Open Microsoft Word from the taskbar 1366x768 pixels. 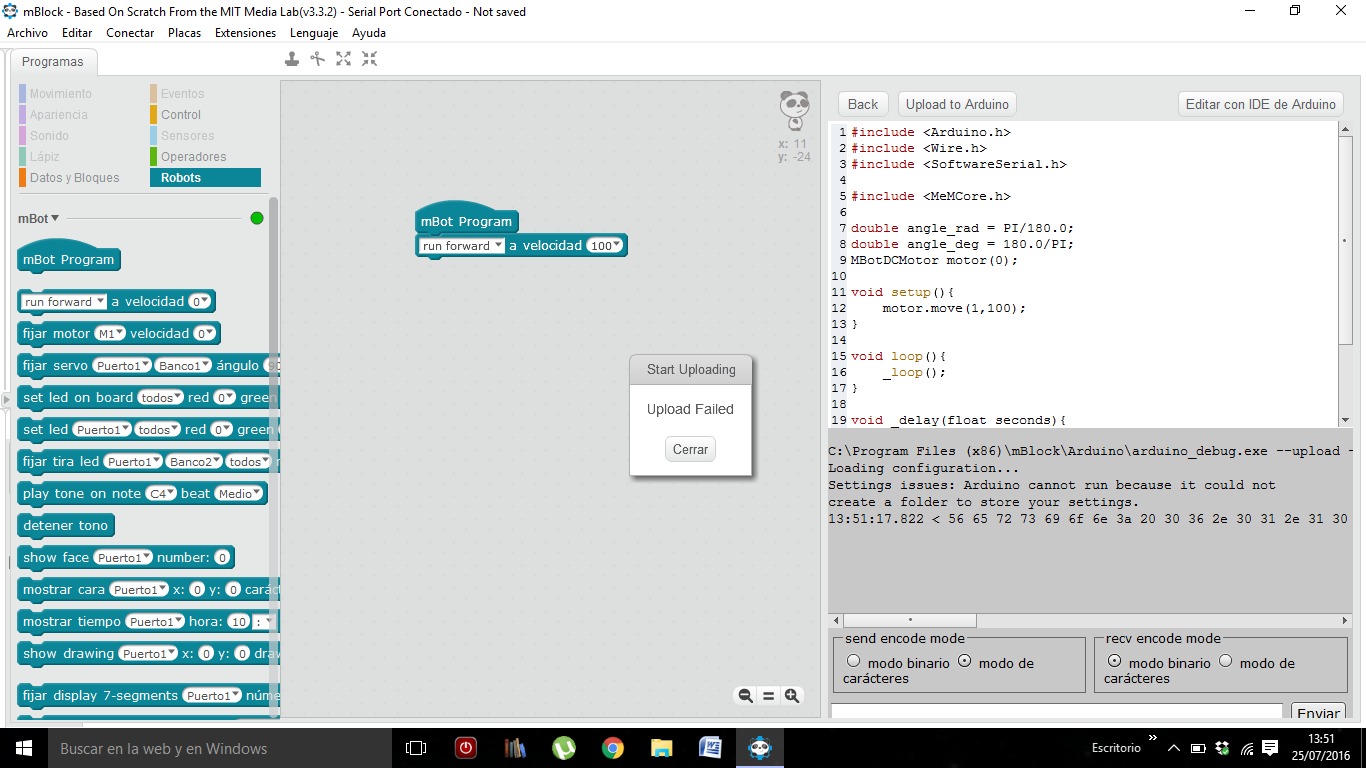[711, 748]
